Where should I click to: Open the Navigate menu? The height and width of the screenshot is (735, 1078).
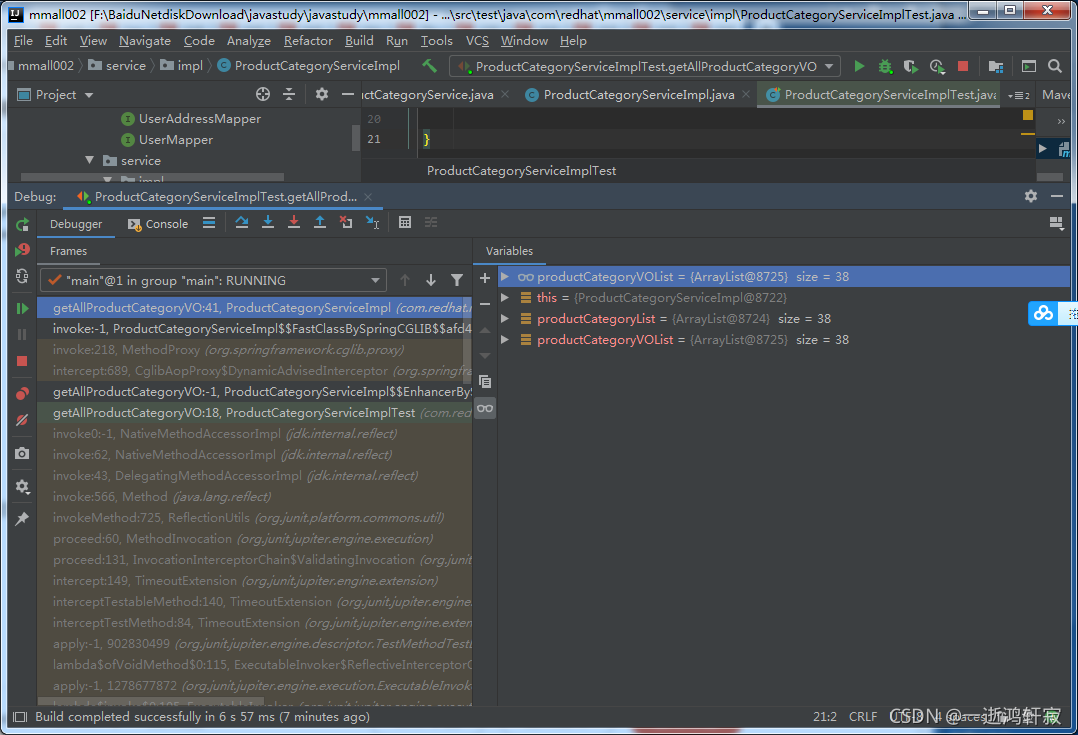pos(144,41)
